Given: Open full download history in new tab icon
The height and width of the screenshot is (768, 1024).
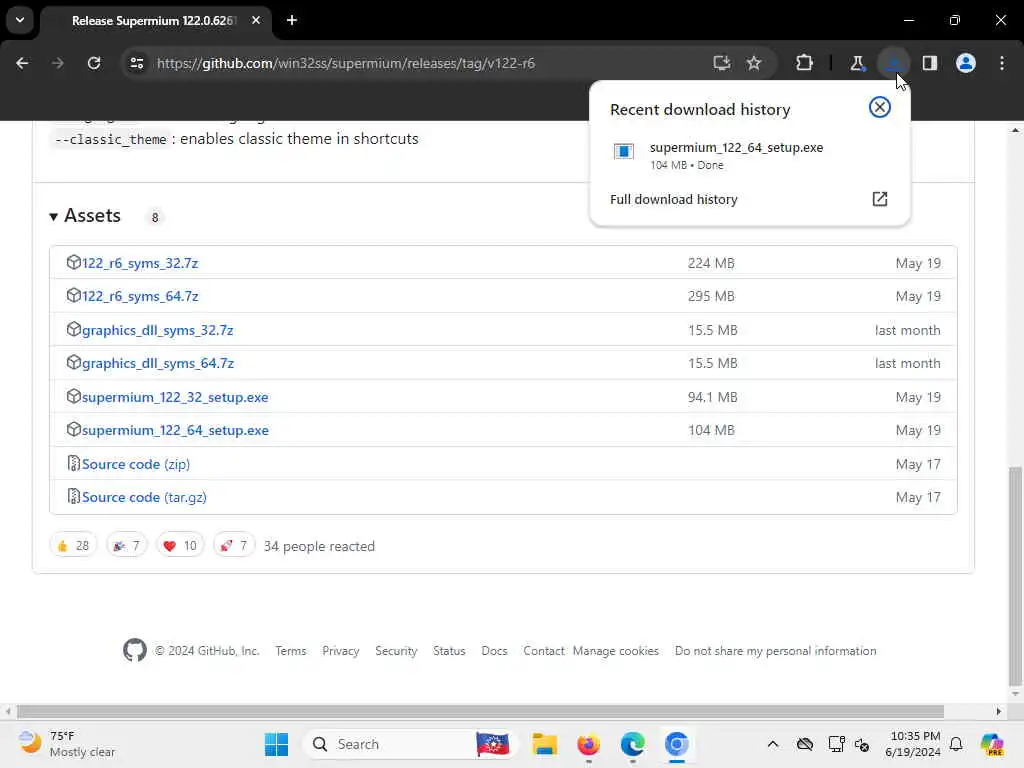Looking at the screenshot, I should [x=880, y=199].
